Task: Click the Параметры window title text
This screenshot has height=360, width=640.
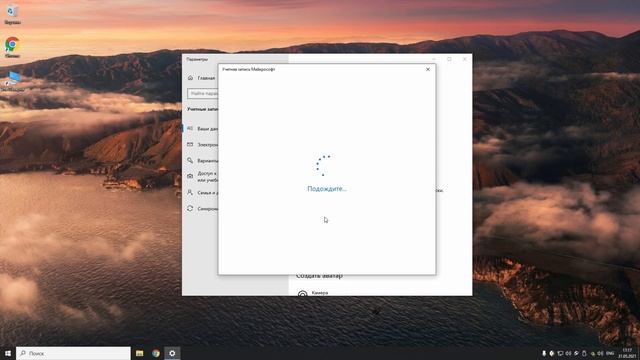Action: pos(197,59)
